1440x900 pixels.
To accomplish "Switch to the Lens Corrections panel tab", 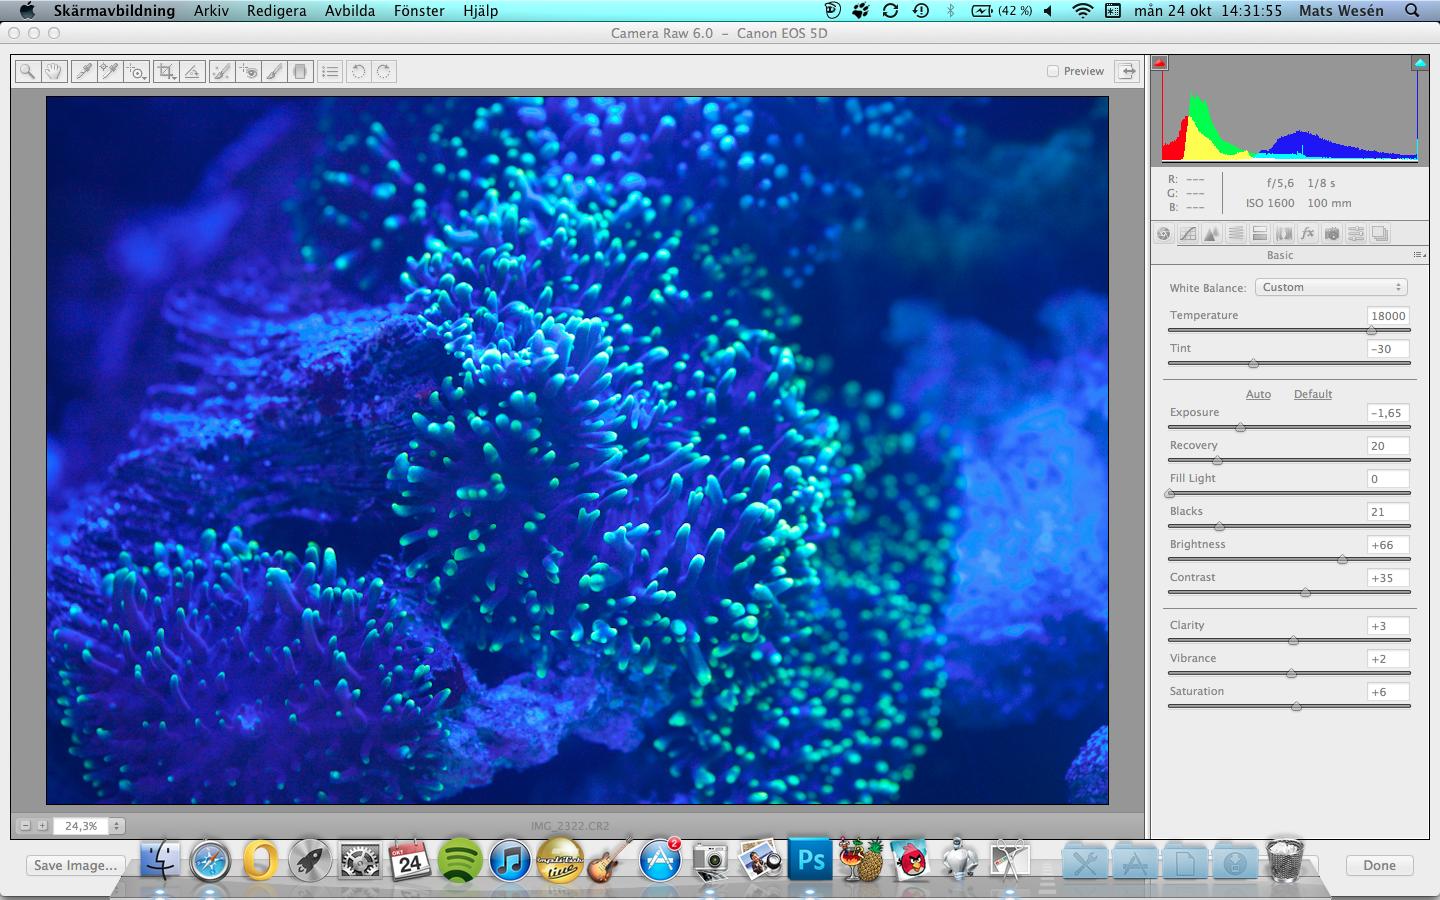I will click(x=1284, y=234).
